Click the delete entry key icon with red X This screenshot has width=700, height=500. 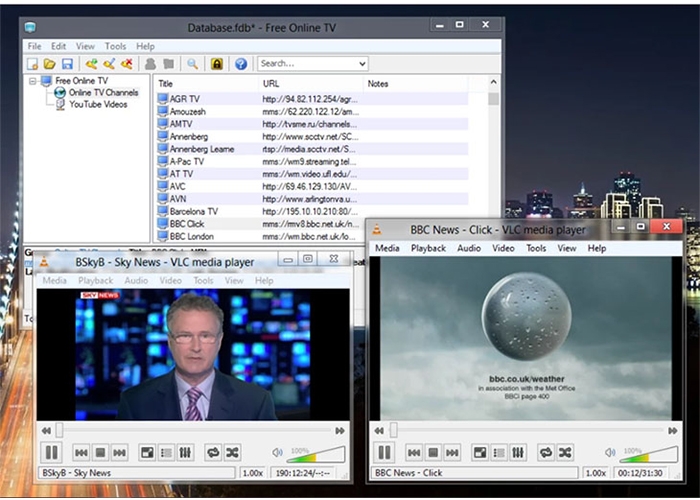[127, 64]
